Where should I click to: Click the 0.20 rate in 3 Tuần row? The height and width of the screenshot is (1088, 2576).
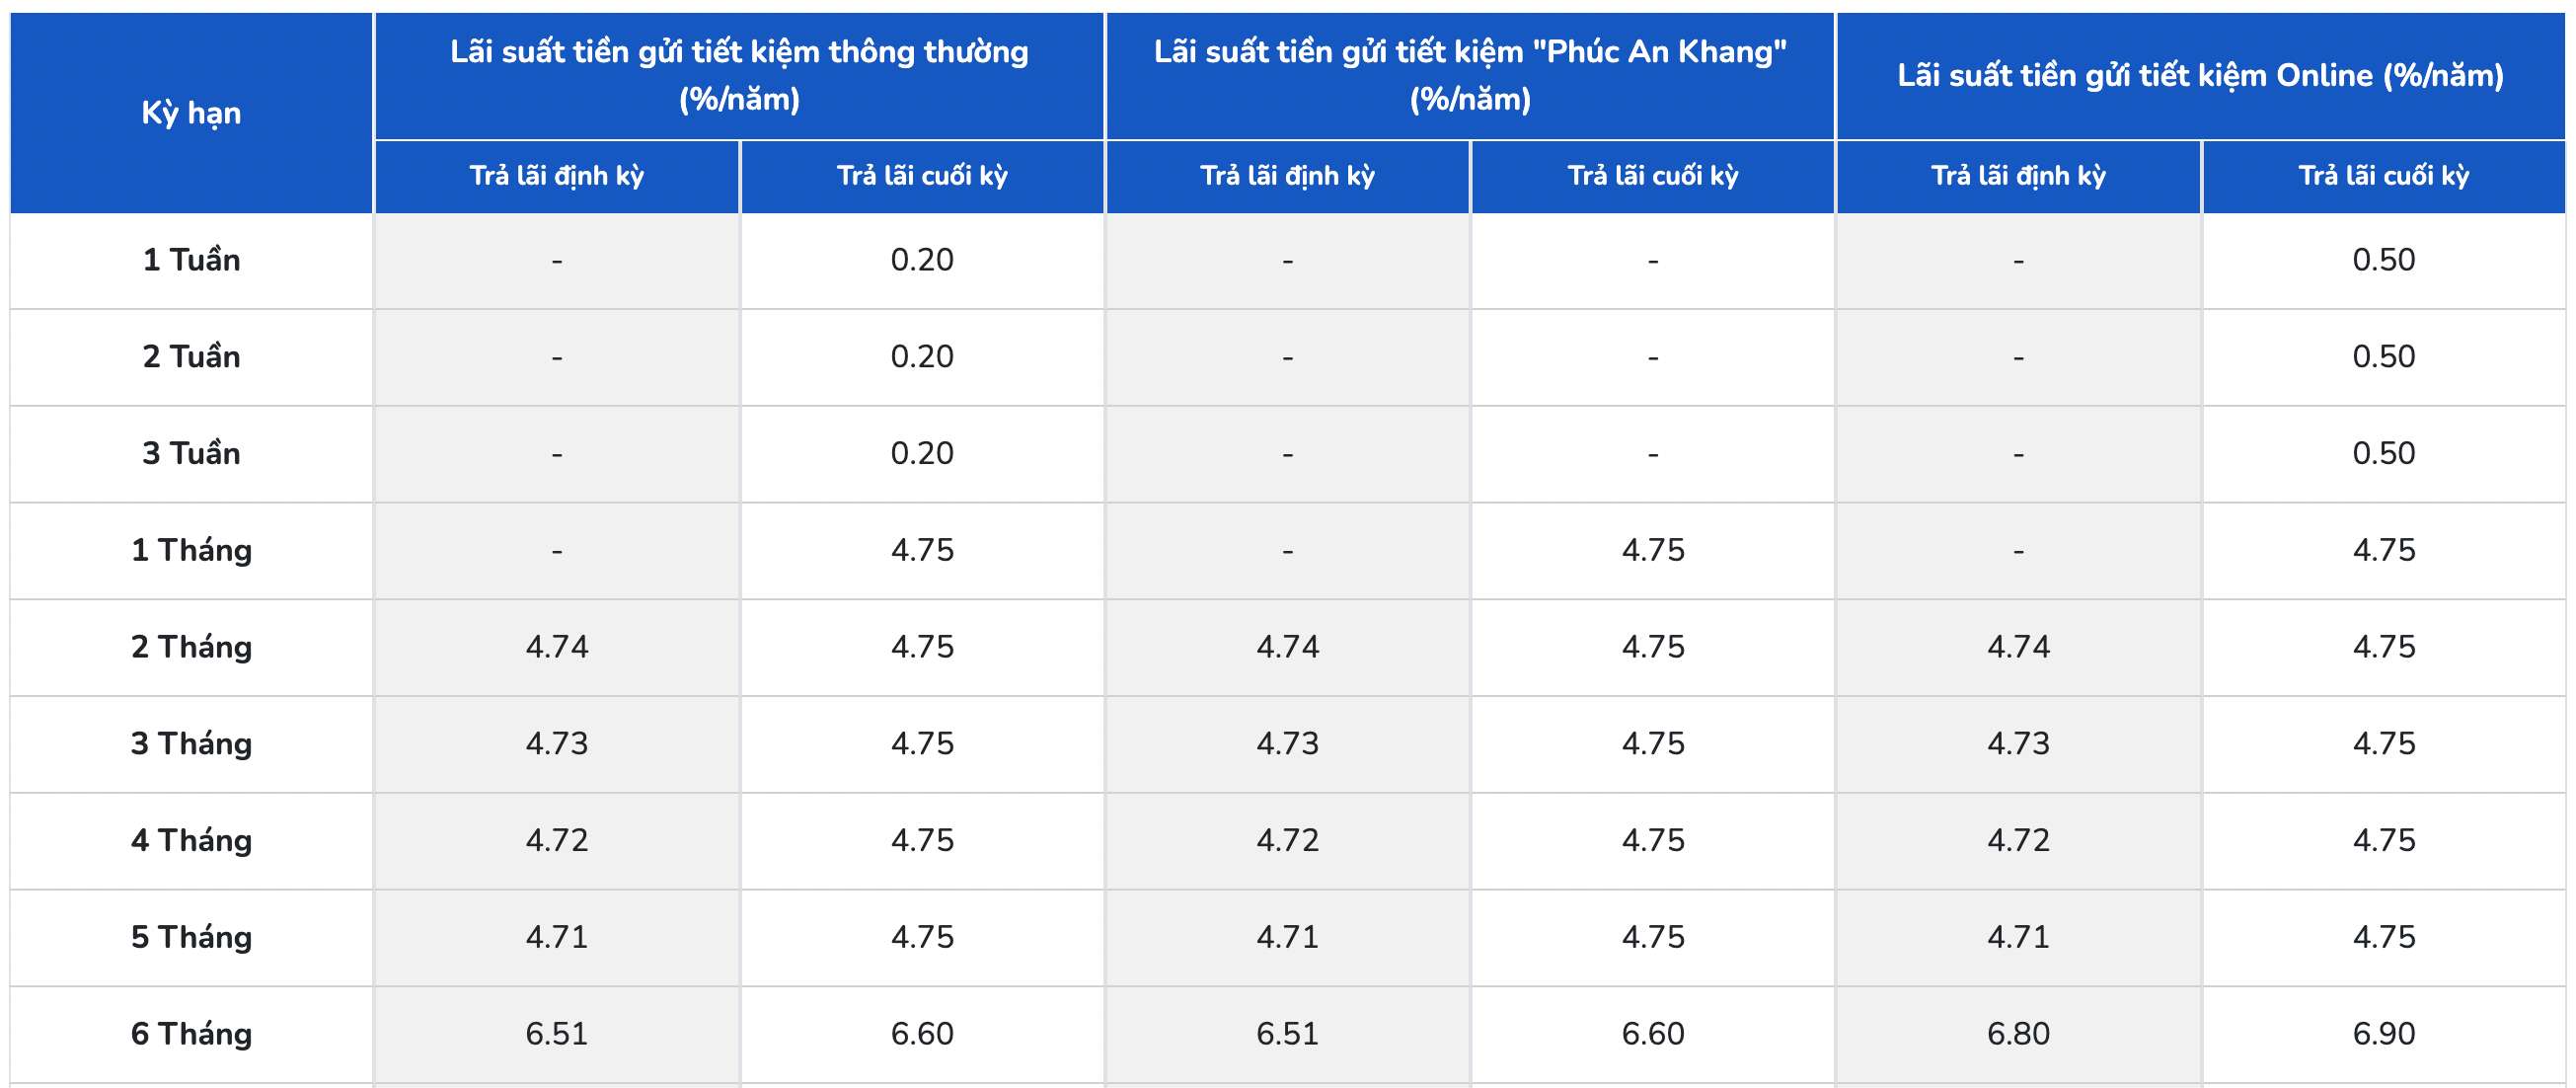pyautogui.click(x=922, y=453)
